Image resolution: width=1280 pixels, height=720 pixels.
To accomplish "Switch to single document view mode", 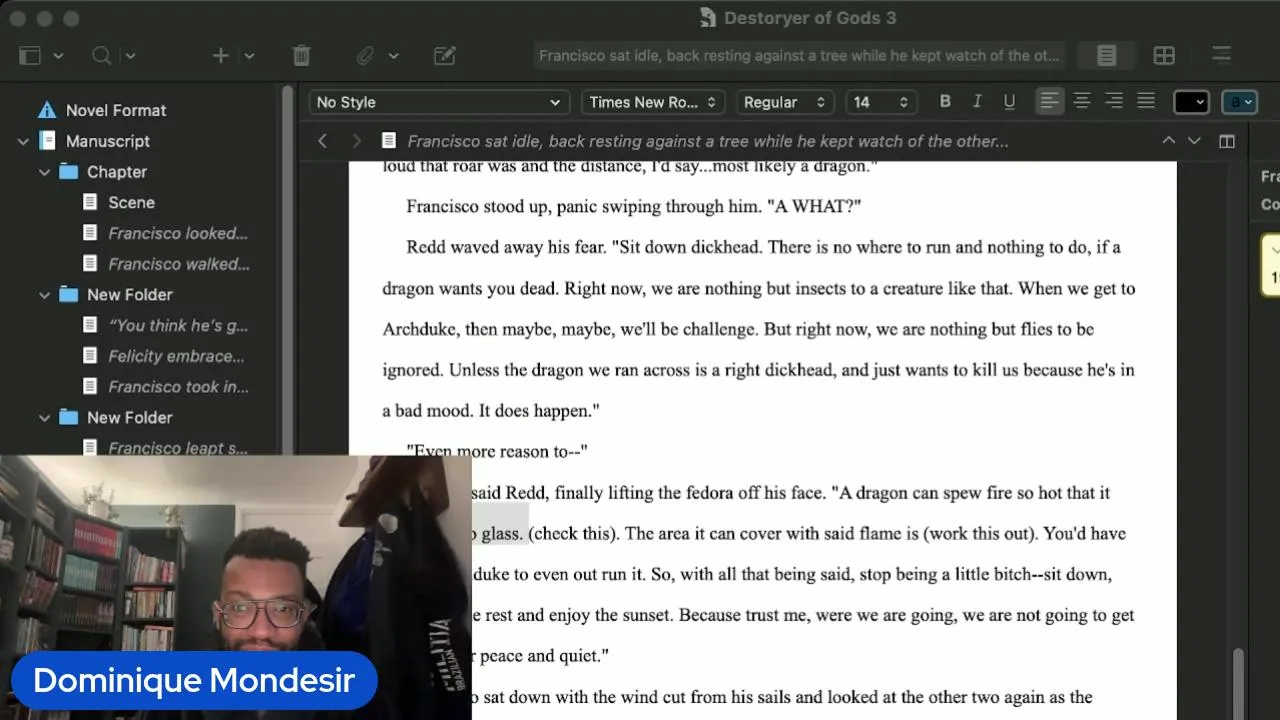I will tap(1106, 56).
